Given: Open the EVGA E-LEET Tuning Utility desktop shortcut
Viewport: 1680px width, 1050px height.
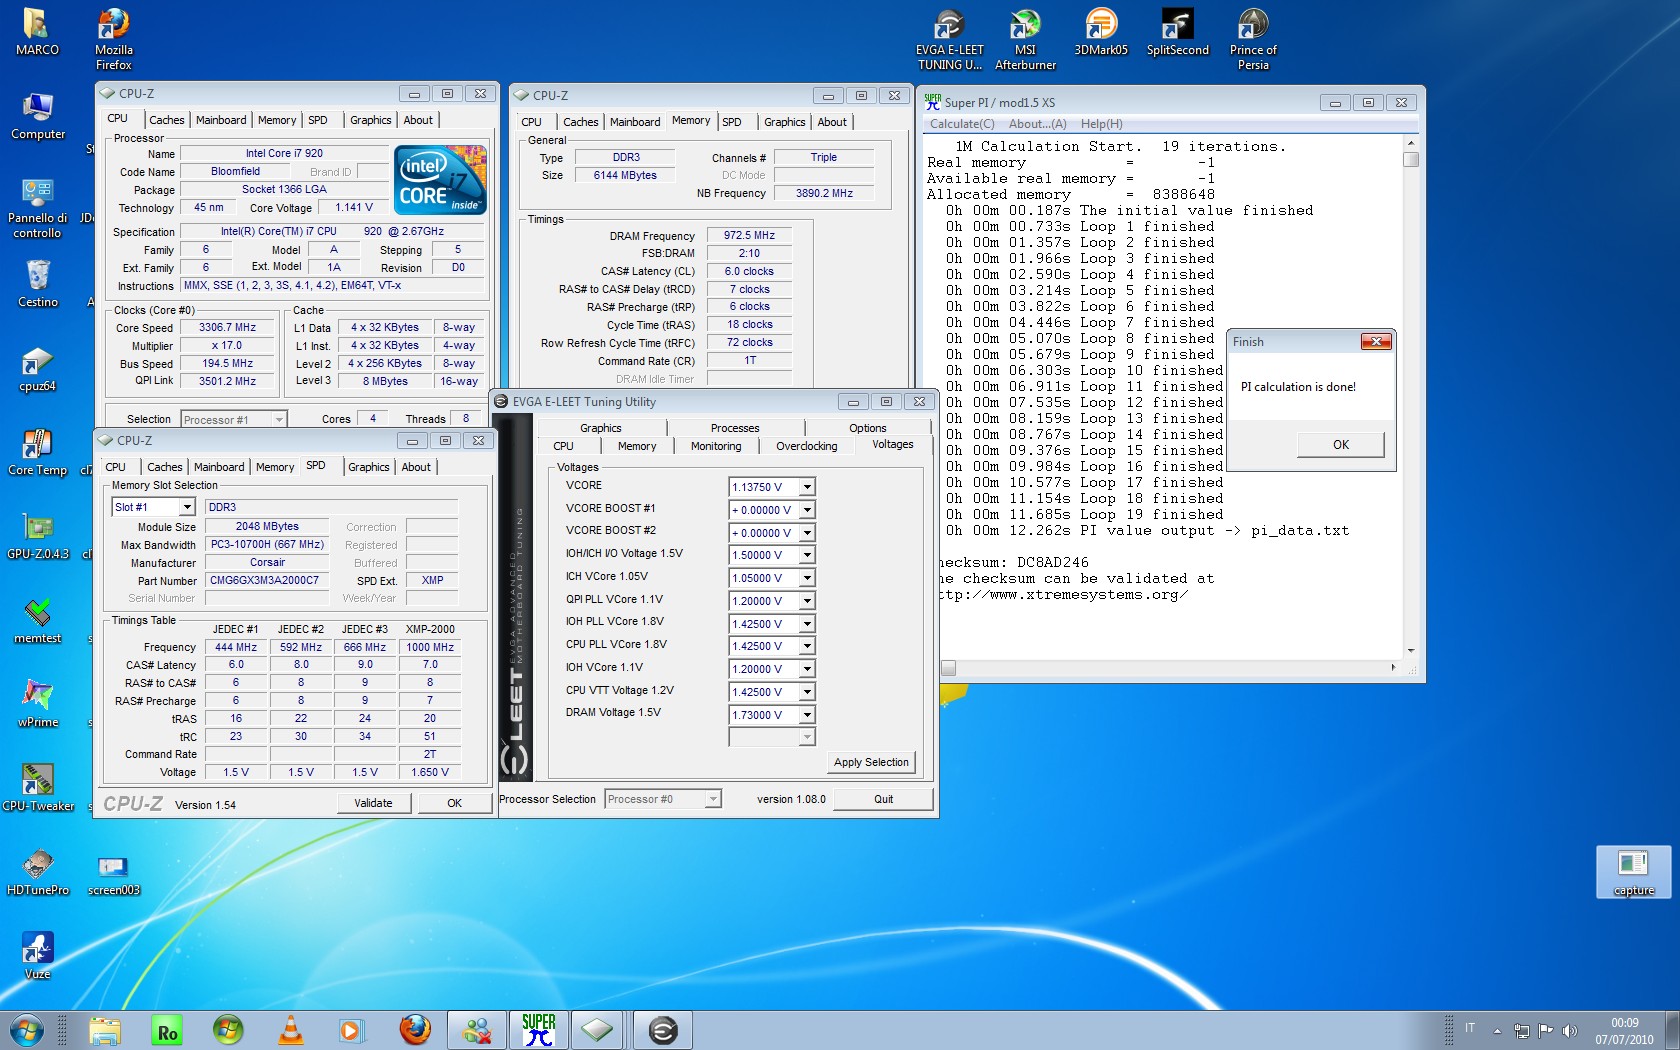Looking at the screenshot, I should click(x=949, y=38).
